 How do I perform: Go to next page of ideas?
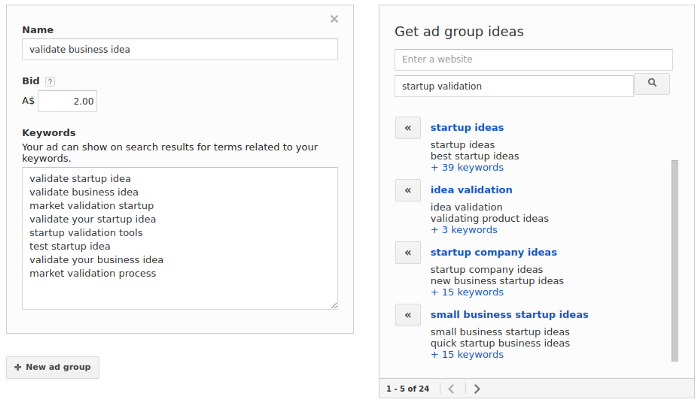click(x=477, y=389)
